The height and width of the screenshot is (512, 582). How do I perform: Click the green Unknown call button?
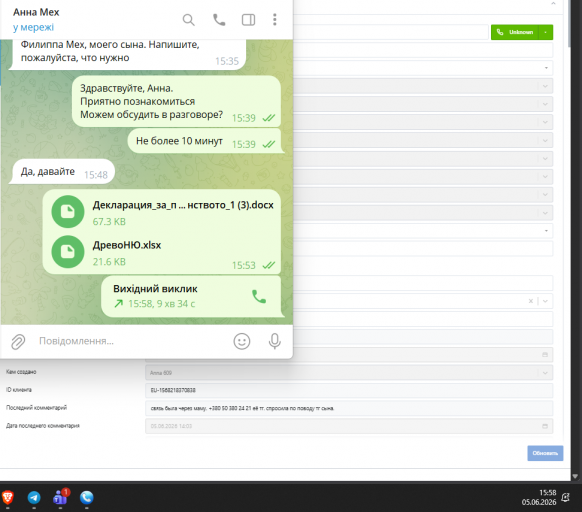(x=515, y=32)
